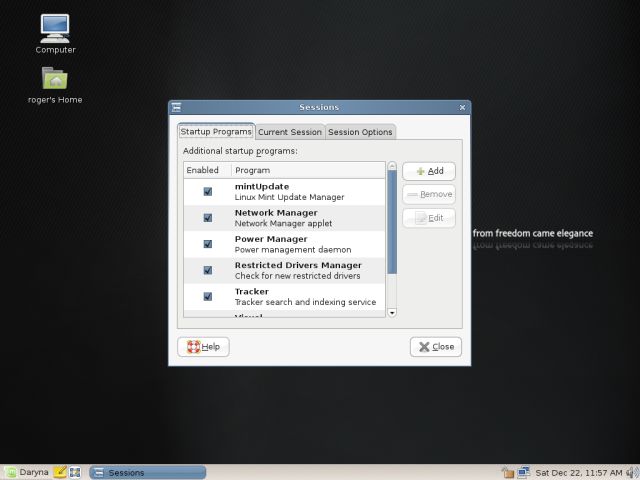Click the Close button in the dialog
The width and height of the screenshot is (640, 480).
(x=436, y=347)
